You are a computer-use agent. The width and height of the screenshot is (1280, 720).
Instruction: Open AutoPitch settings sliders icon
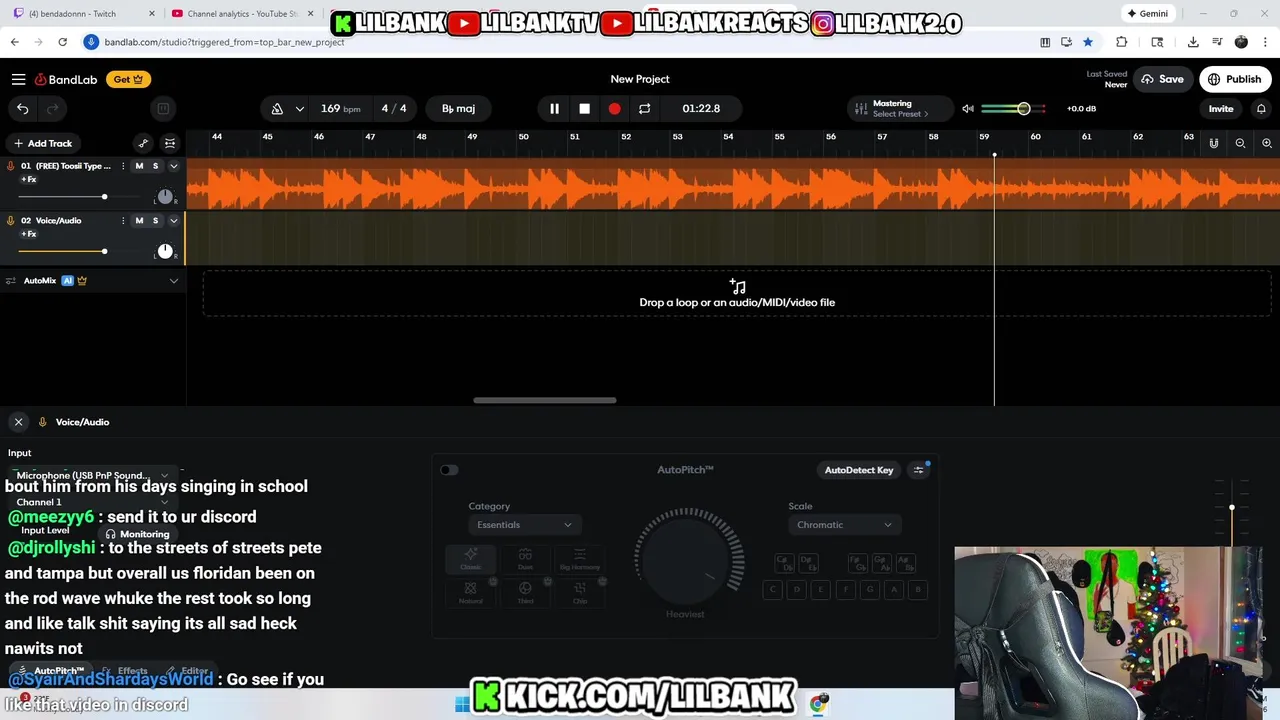[x=919, y=470]
